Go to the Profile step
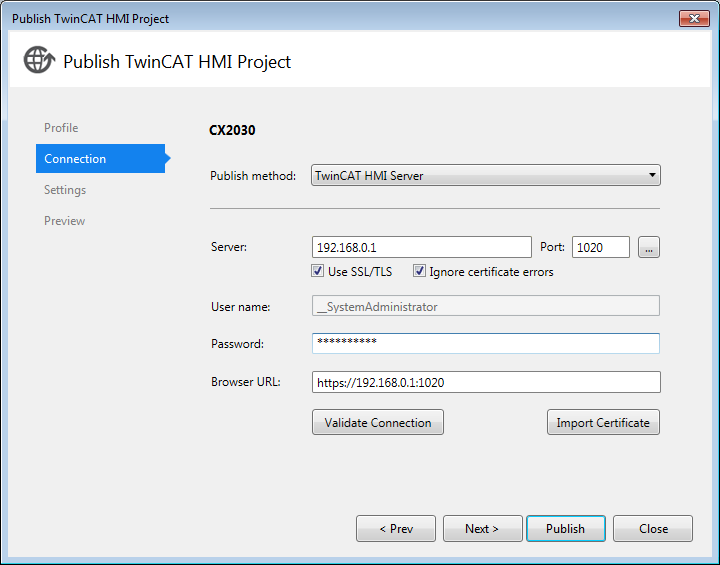 [61, 128]
